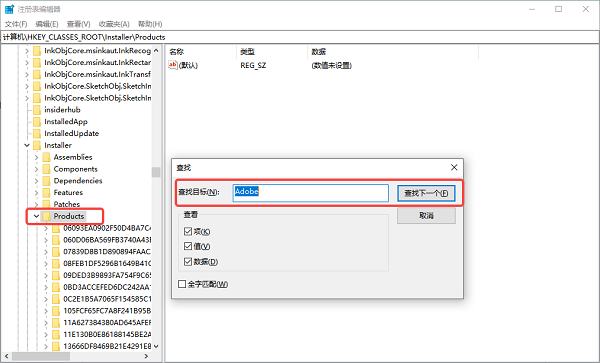Click folder icon of 0BD3ACCEFED6DC242AA key
Screen dimensions: 600x363
pos(56,288)
